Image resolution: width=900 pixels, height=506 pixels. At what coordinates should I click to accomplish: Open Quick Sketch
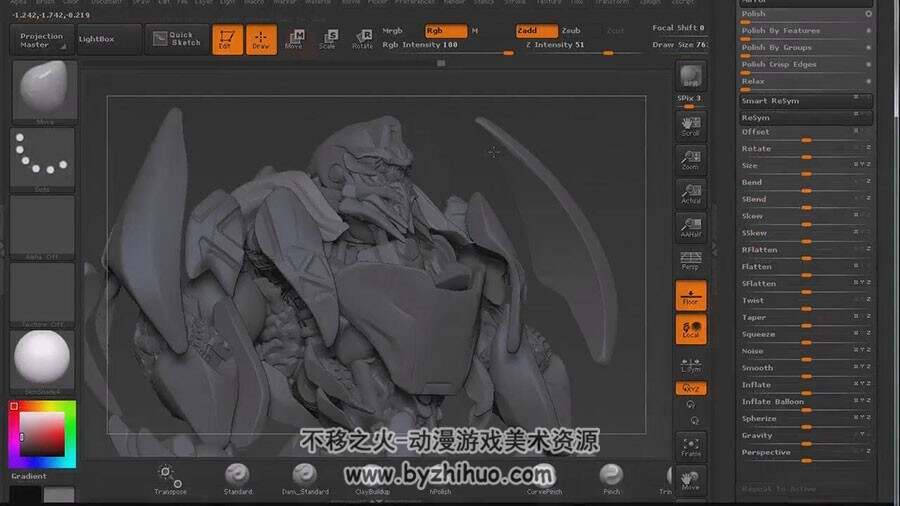(177, 39)
